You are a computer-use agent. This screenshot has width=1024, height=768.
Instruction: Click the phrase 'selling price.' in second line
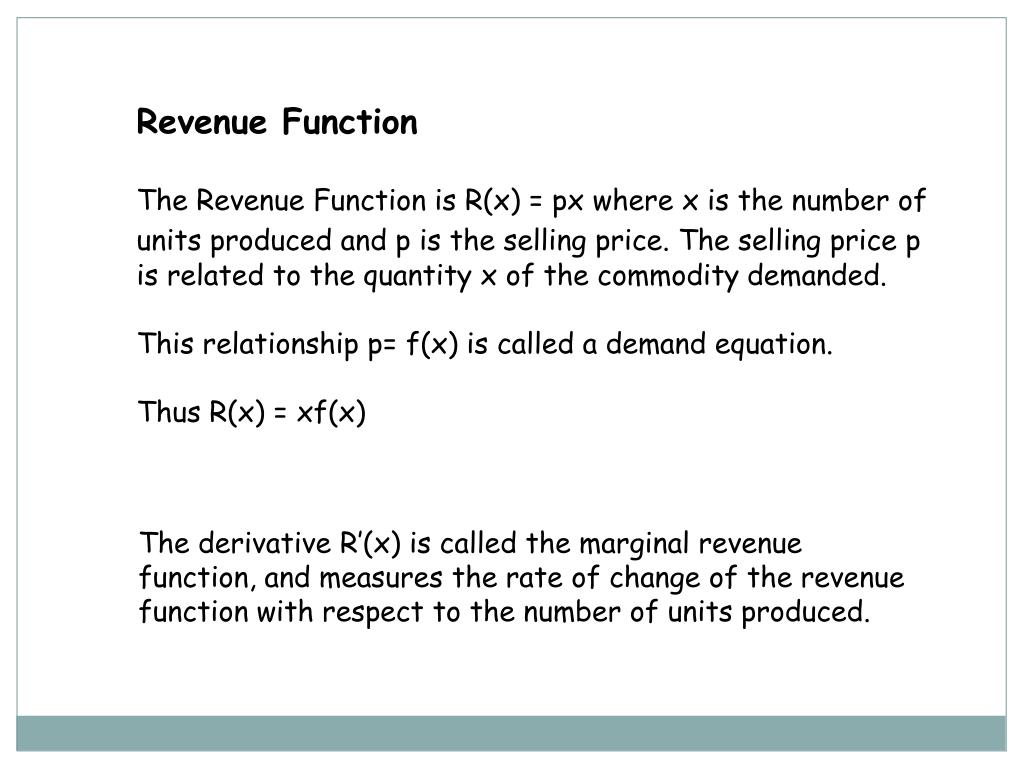pos(586,241)
